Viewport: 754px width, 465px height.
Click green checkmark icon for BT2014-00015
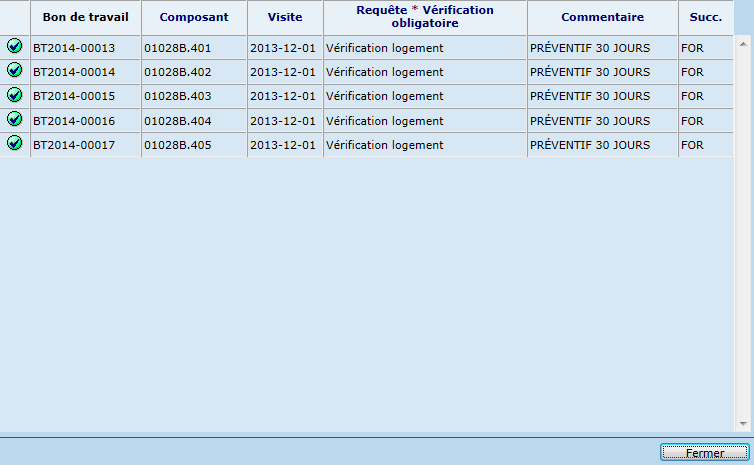click(x=15, y=95)
